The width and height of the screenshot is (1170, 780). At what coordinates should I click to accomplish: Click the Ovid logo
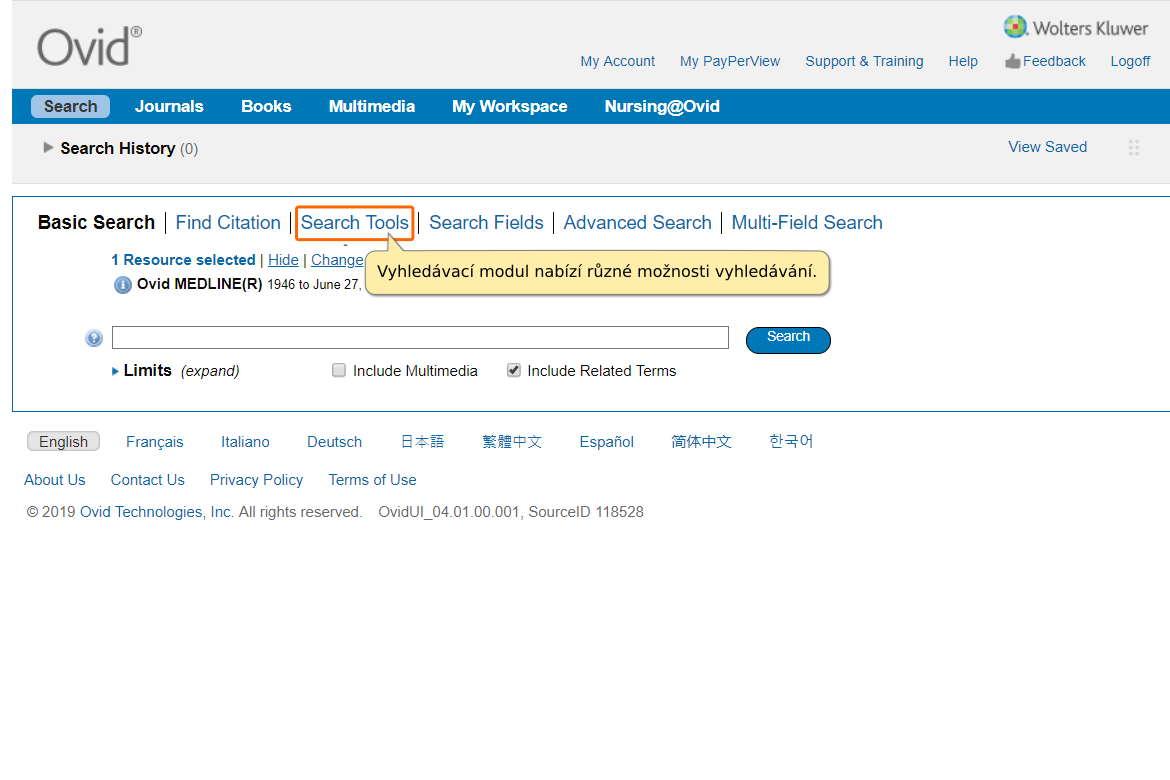[89, 46]
